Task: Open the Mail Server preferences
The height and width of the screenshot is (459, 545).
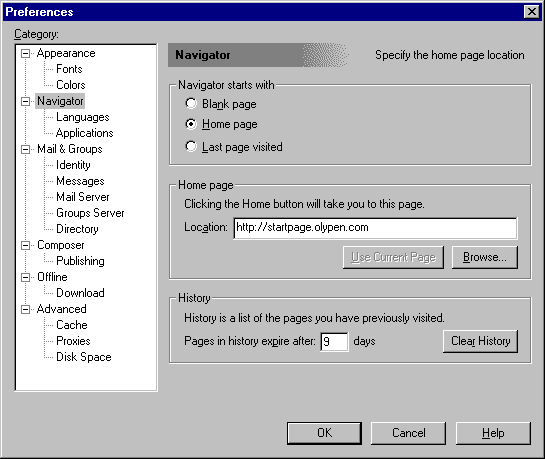Action: coord(83,197)
